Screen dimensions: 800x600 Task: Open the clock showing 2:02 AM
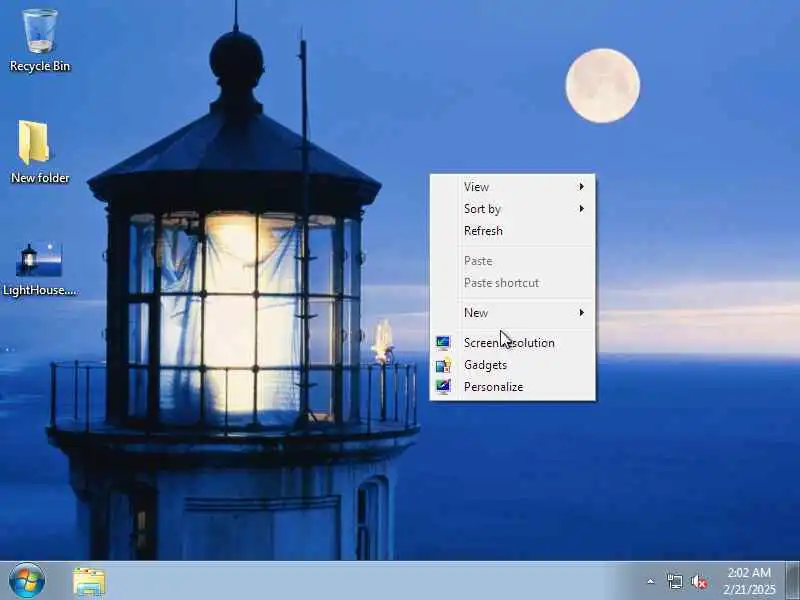click(x=749, y=572)
